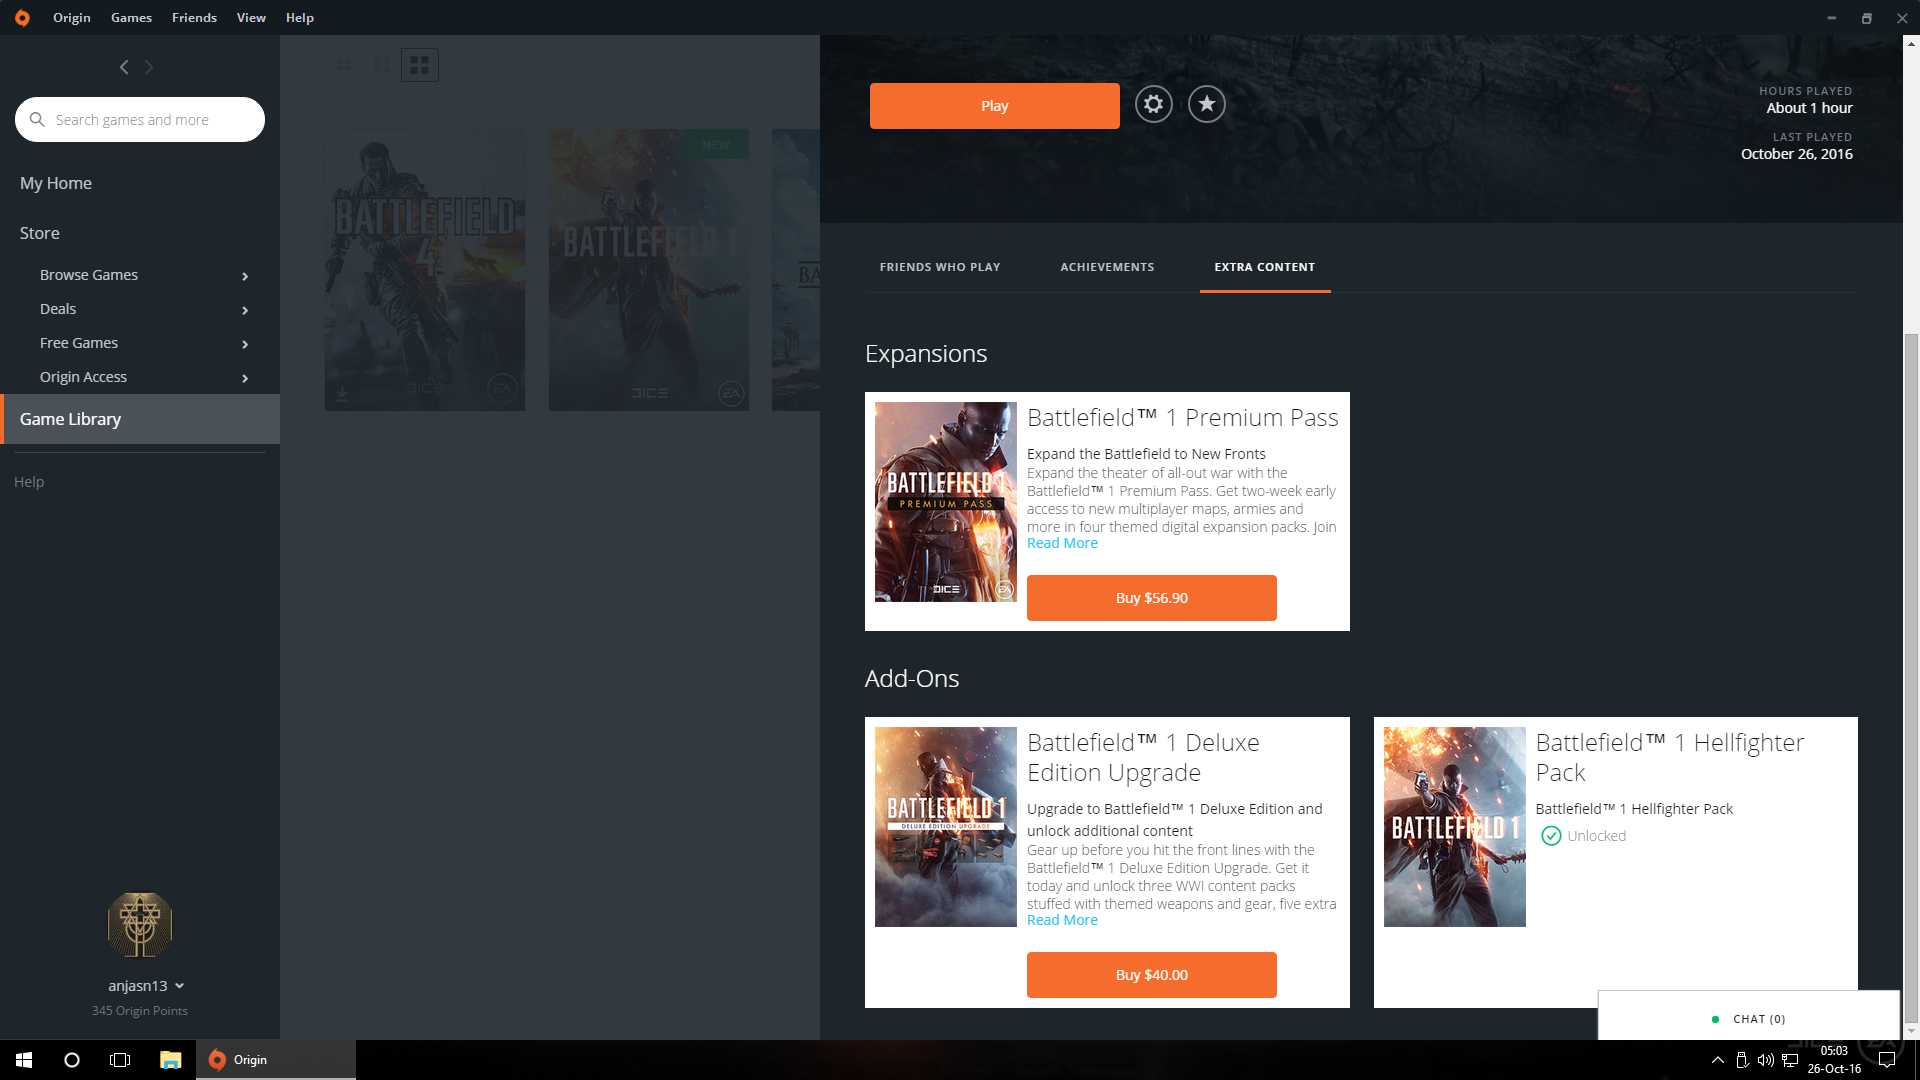Read More about Deluxe Edition Upgrade
The width and height of the screenshot is (1920, 1080).
click(1062, 920)
